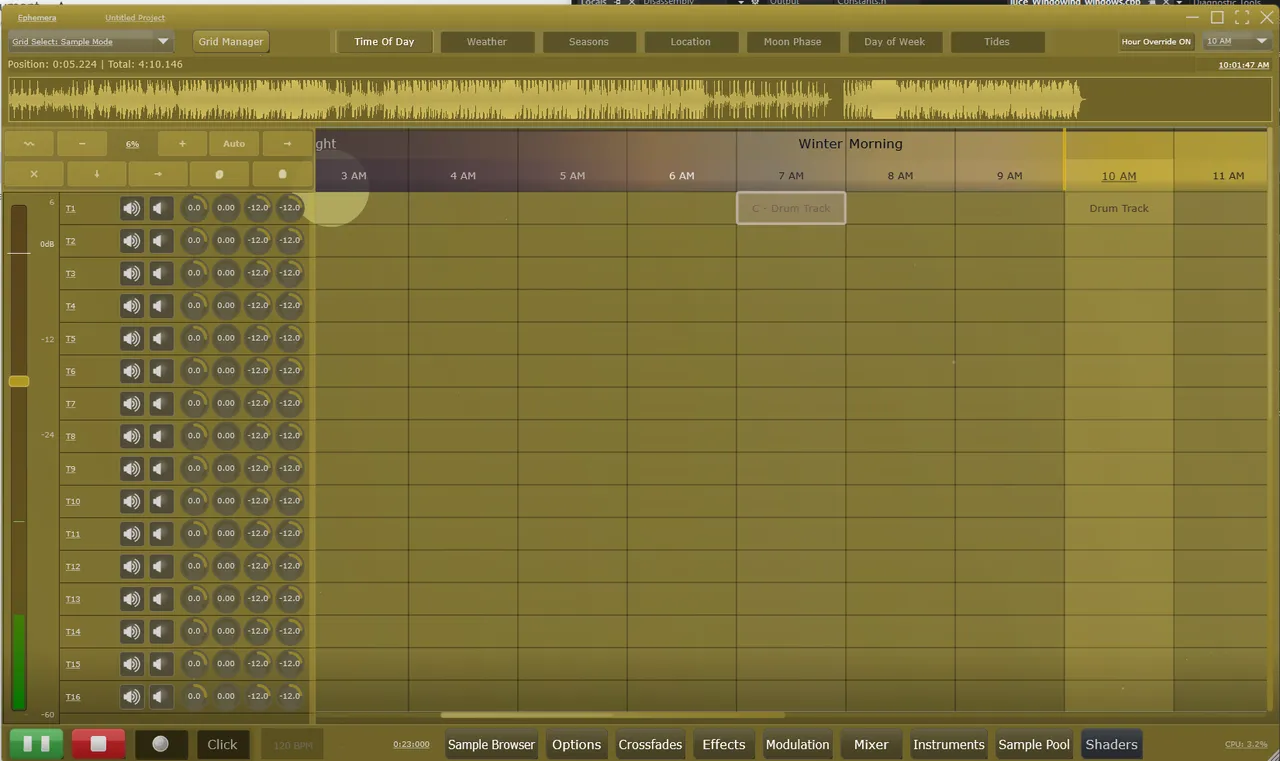Click the master volume slider handle
The width and height of the screenshot is (1280, 761).
click(x=19, y=381)
